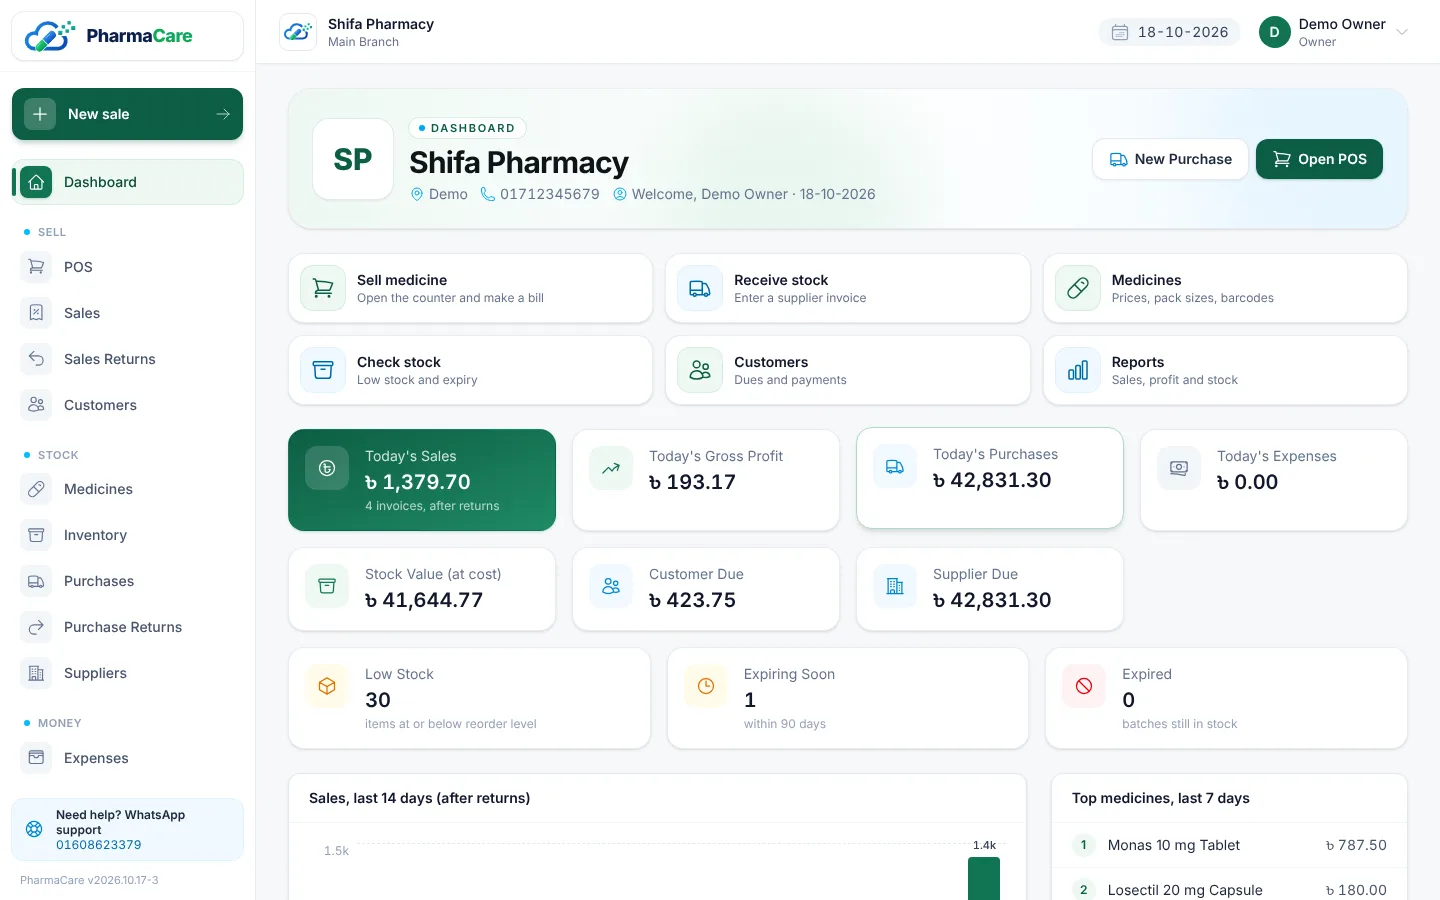
Task: Click the Expired prohibited icon
Action: [x=1084, y=686]
